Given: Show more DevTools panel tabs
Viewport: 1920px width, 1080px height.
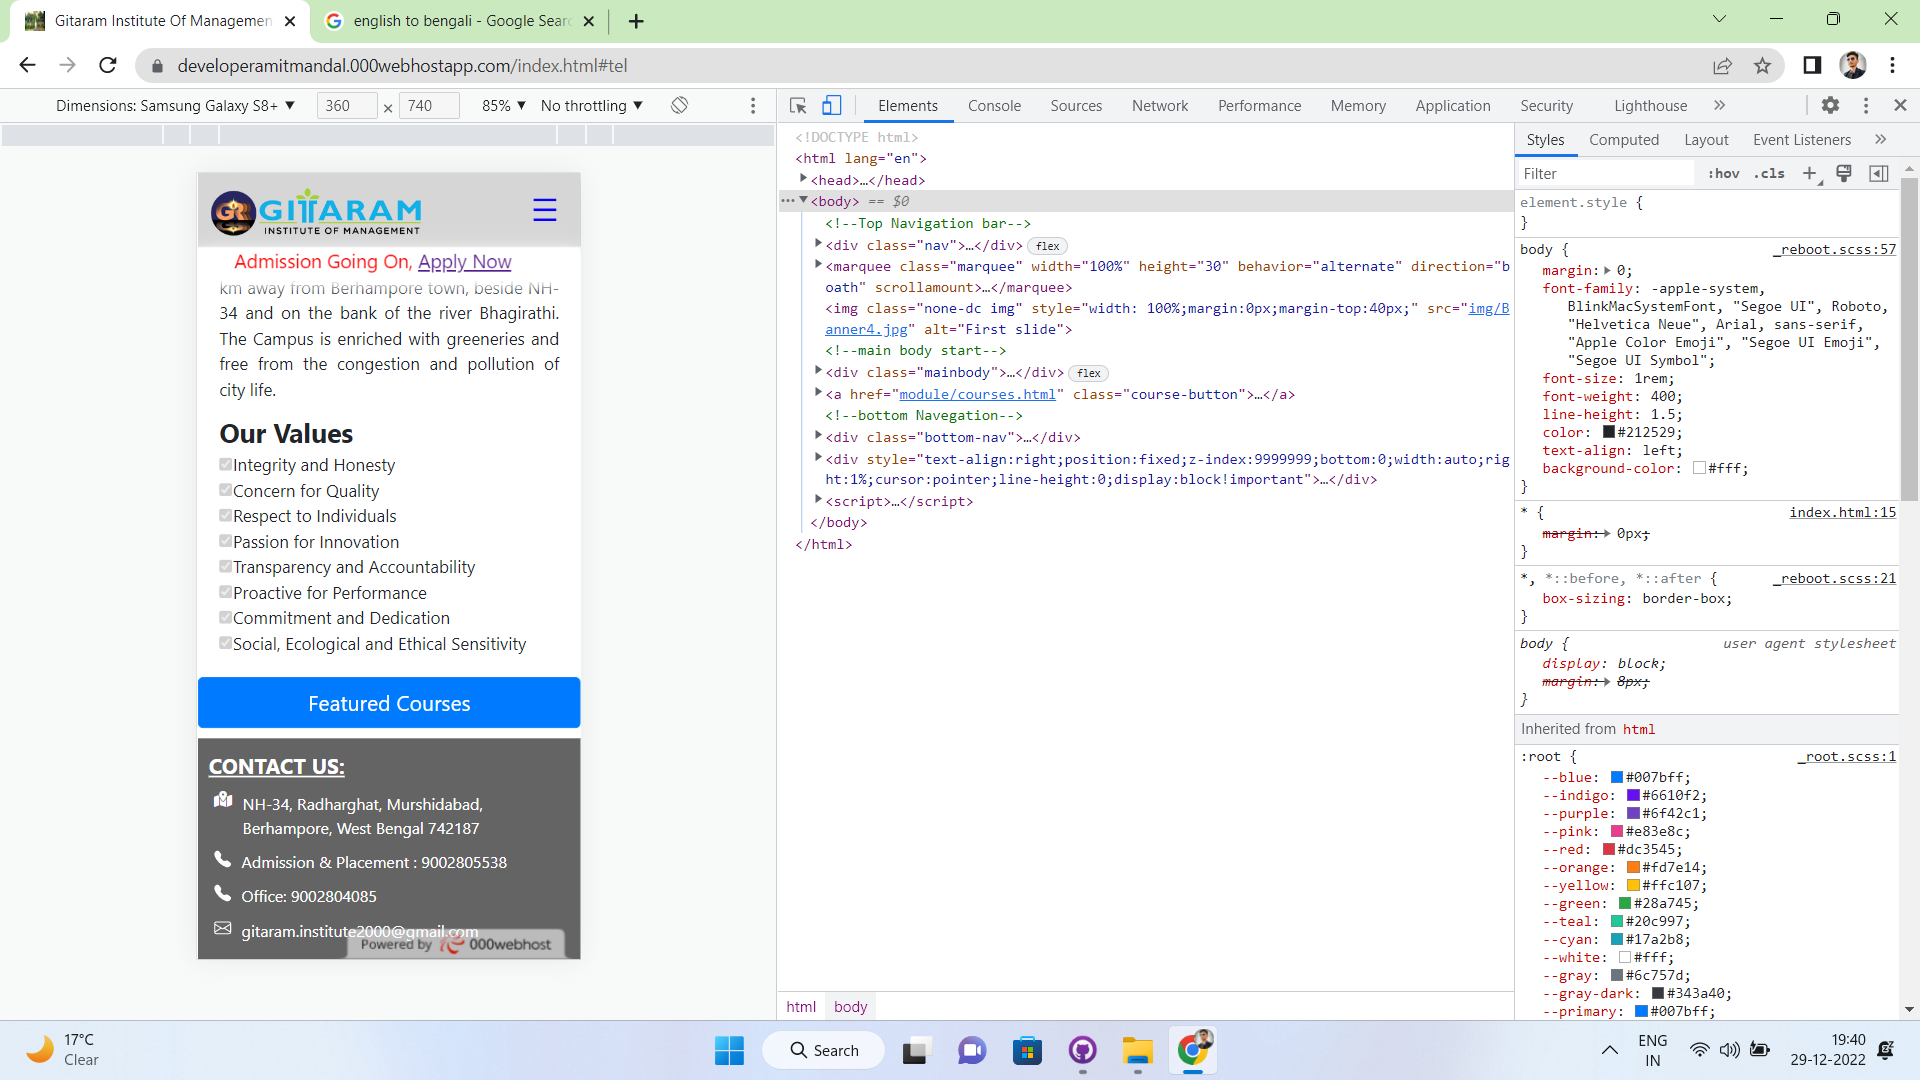Looking at the screenshot, I should tap(1719, 106).
